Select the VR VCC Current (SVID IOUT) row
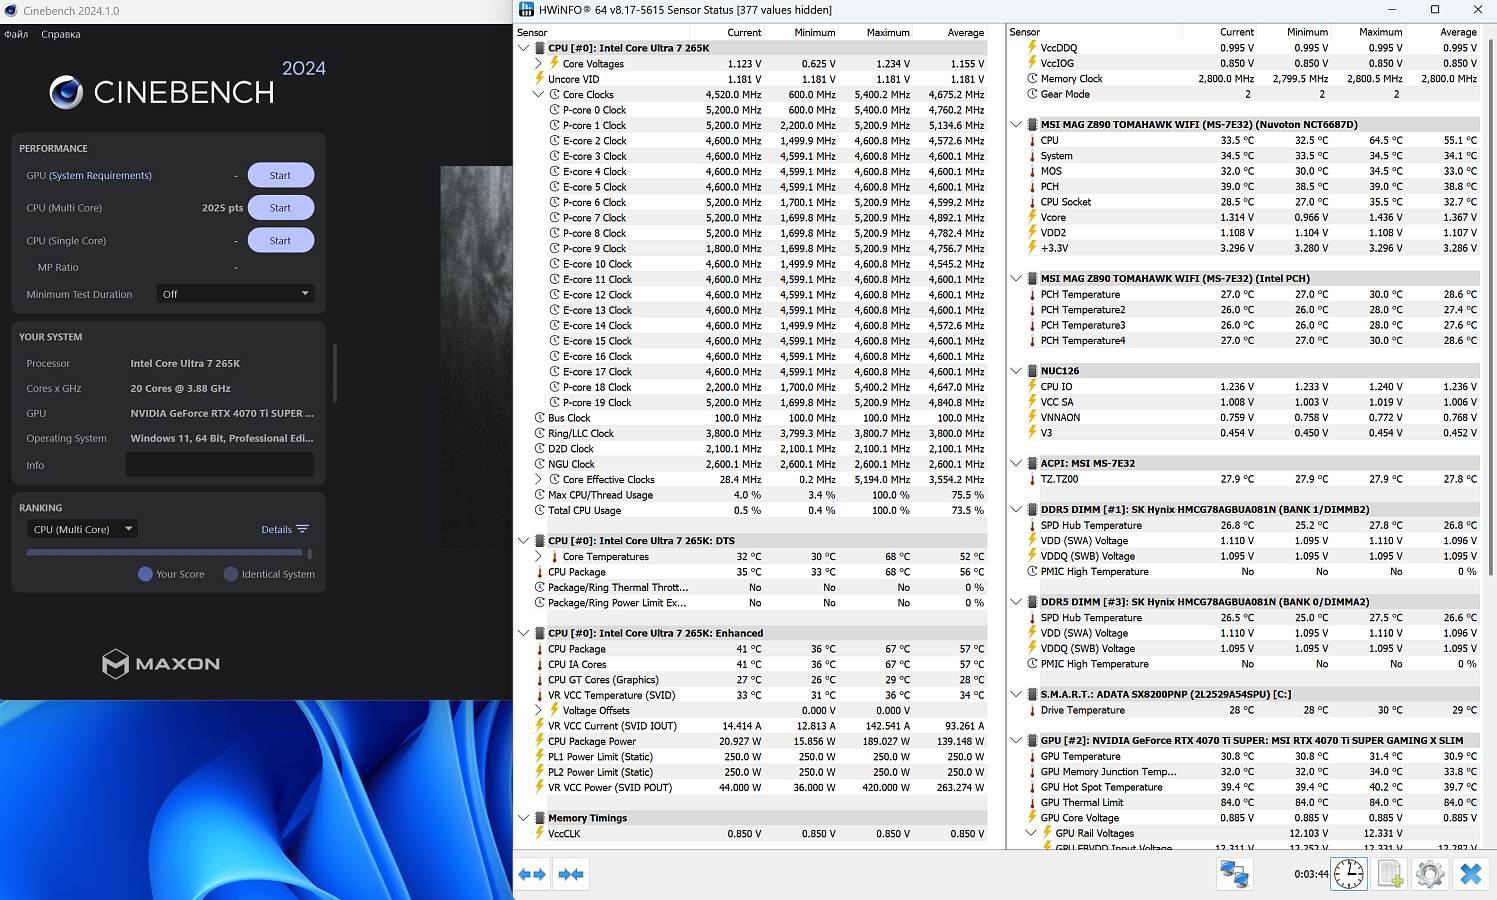 [x=752, y=726]
